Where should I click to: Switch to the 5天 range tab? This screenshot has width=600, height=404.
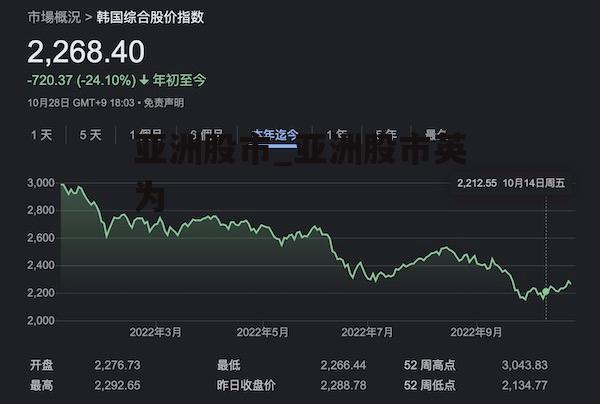click(x=91, y=135)
